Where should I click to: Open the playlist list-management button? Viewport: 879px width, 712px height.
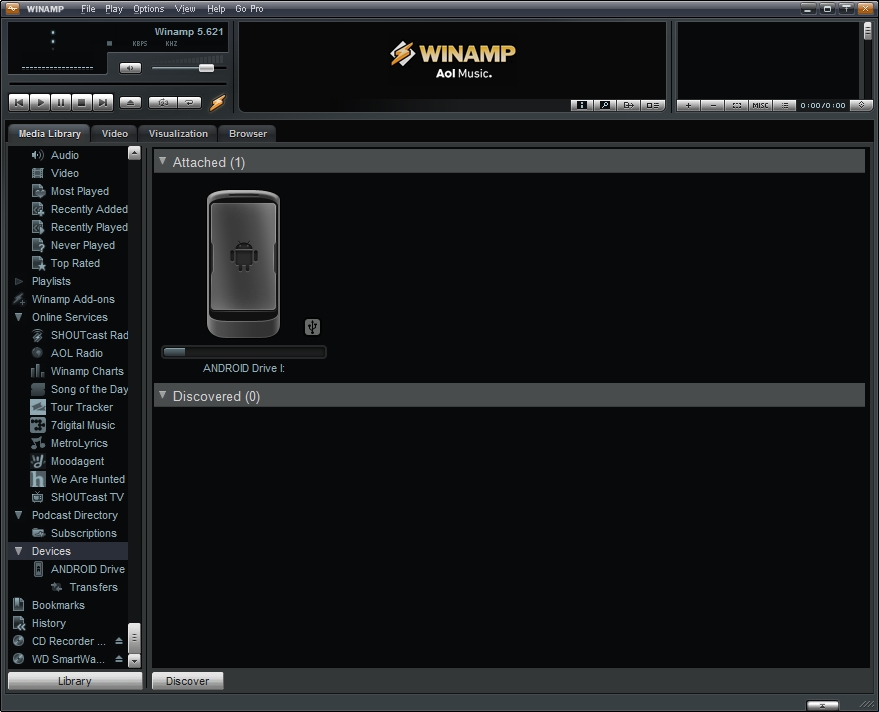point(784,105)
